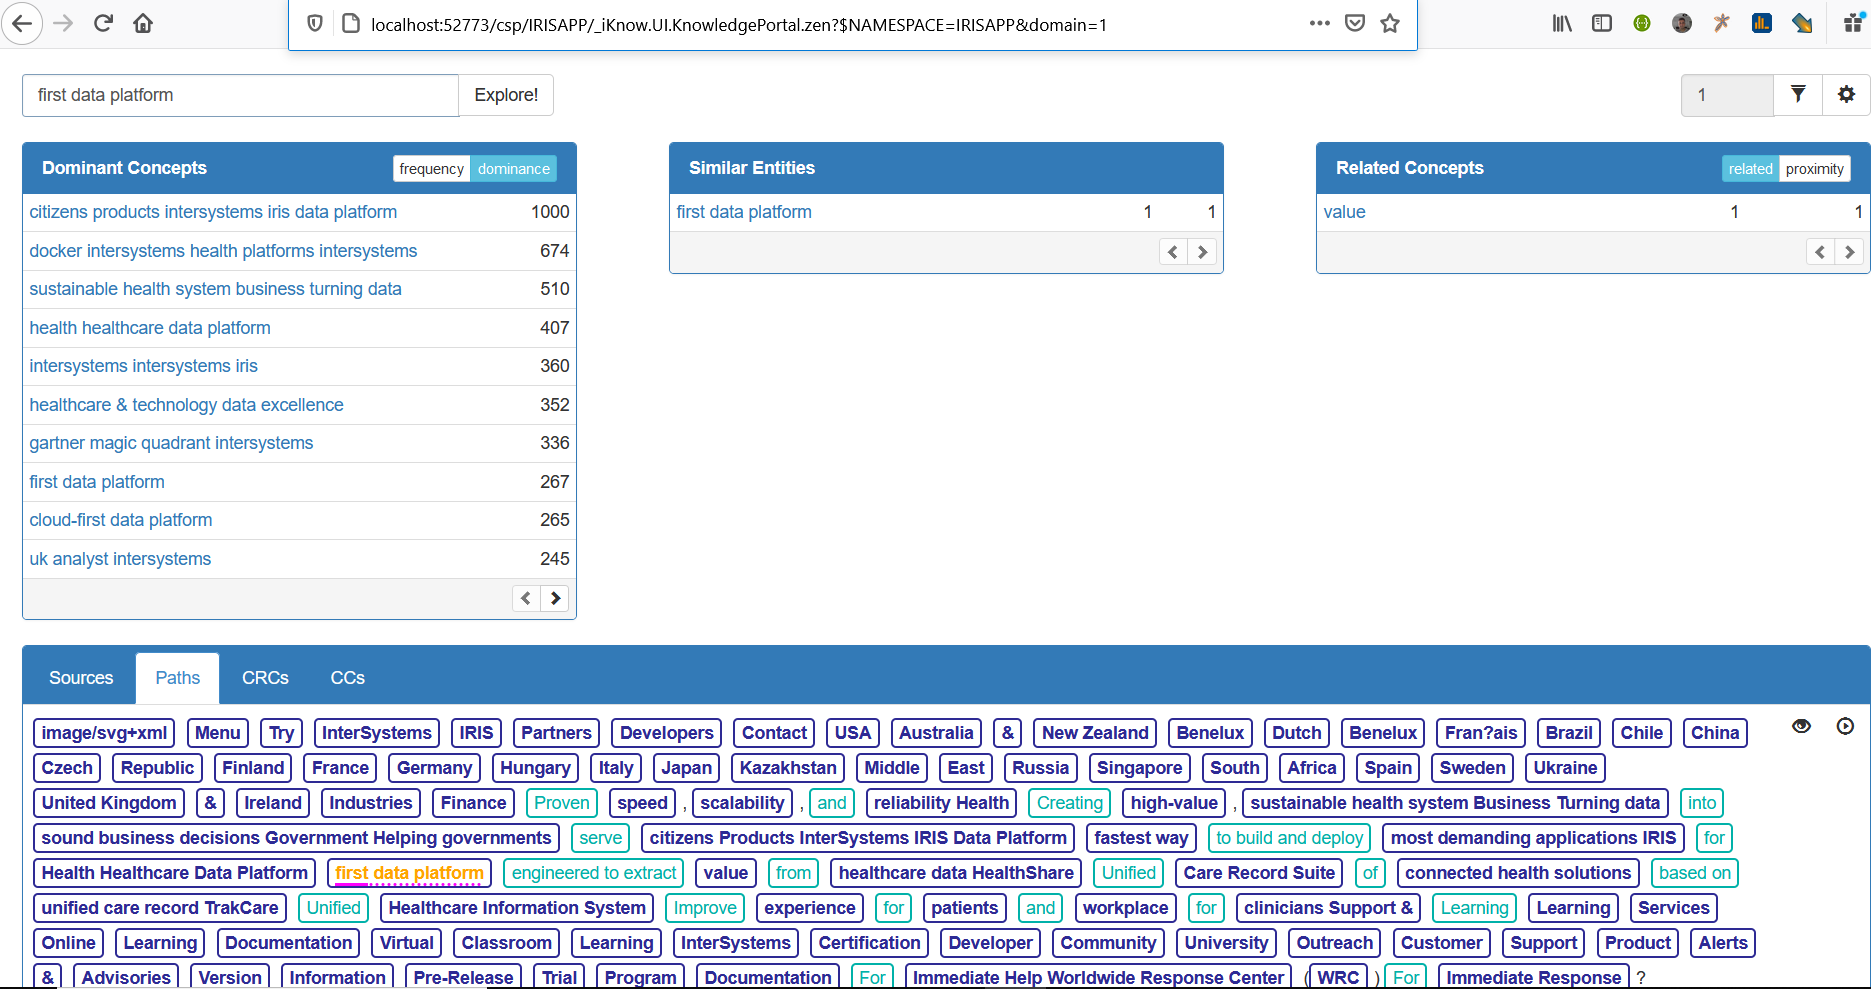The width and height of the screenshot is (1871, 989).
Task: Click the search field with first data platform
Action: pyautogui.click(x=240, y=95)
